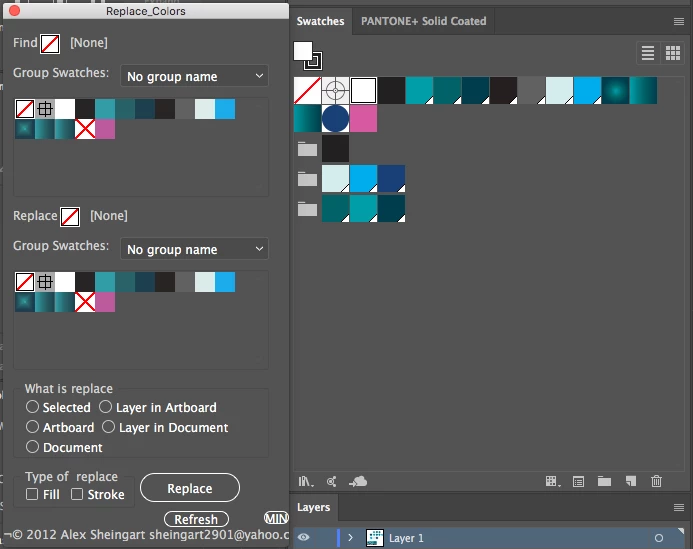Pick the None swatch in Replace swatch list

click(x=25, y=282)
